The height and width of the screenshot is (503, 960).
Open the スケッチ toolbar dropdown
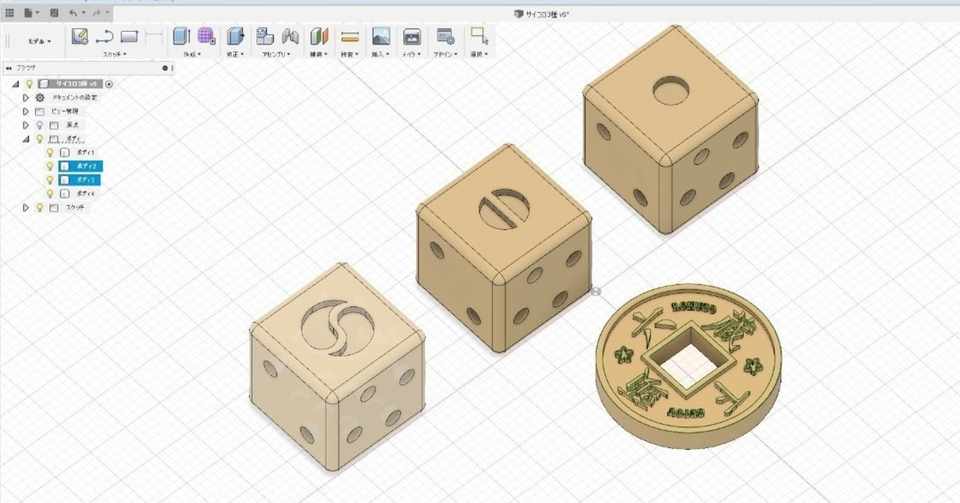pos(114,54)
